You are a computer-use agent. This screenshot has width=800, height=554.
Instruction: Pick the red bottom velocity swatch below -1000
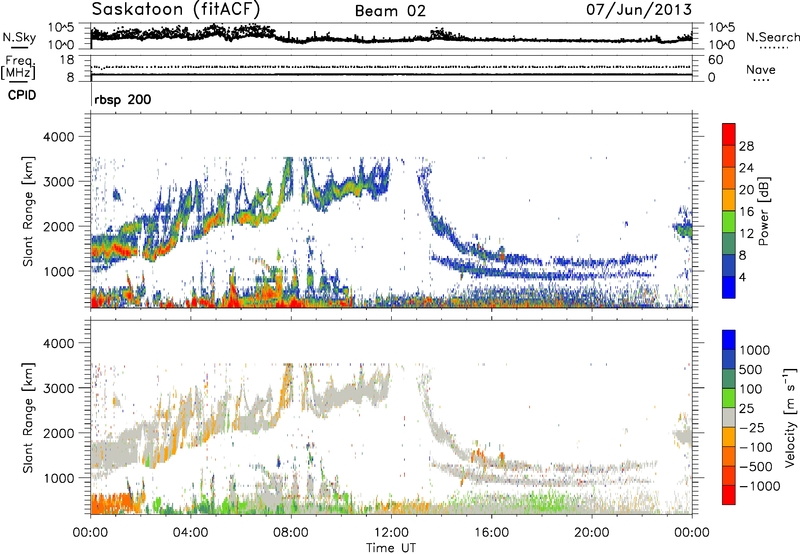(729, 495)
